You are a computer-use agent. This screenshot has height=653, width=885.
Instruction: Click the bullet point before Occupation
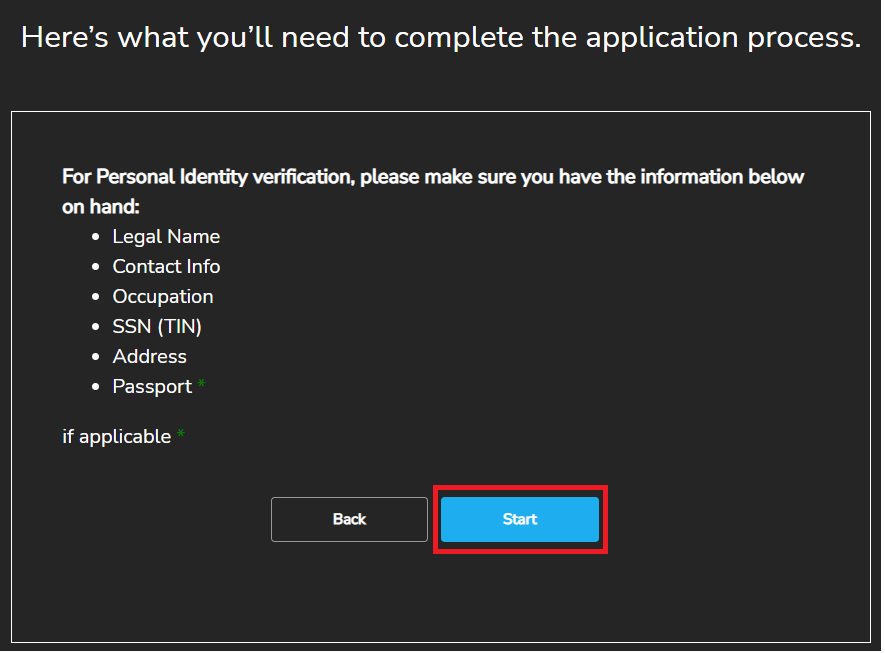point(96,298)
